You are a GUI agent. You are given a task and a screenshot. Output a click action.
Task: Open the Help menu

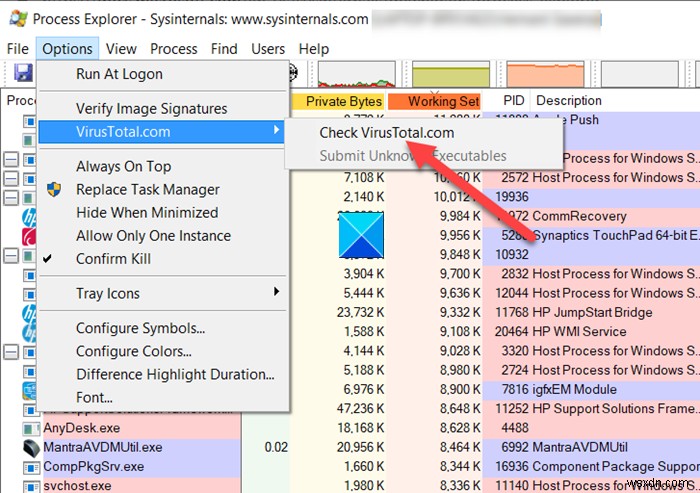pyautogui.click(x=314, y=49)
